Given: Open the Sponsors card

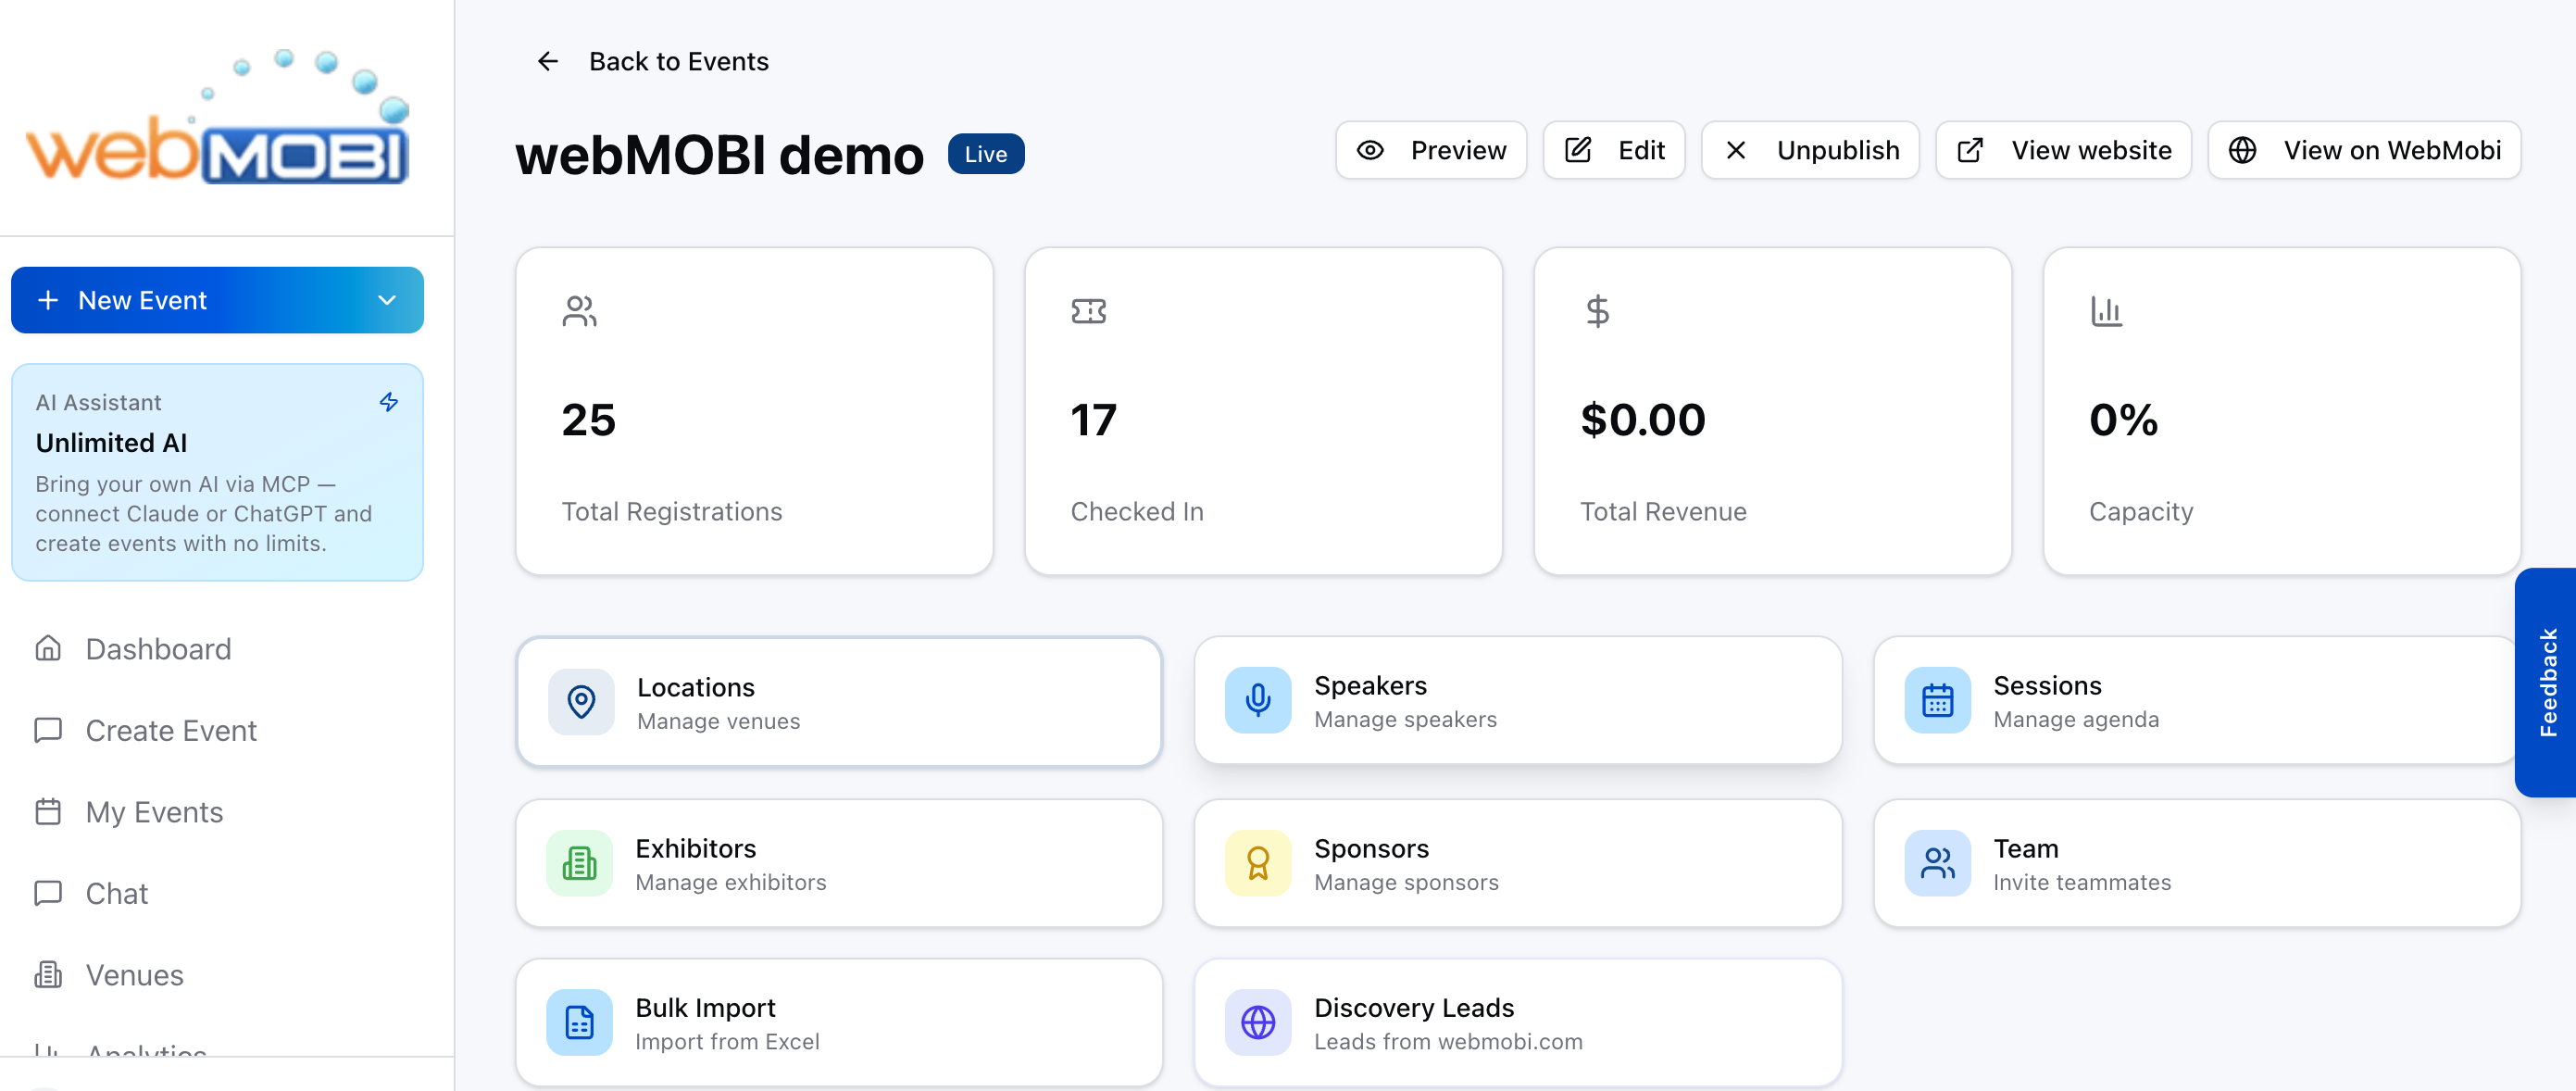Looking at the screenshot, I should point(1517,863).
